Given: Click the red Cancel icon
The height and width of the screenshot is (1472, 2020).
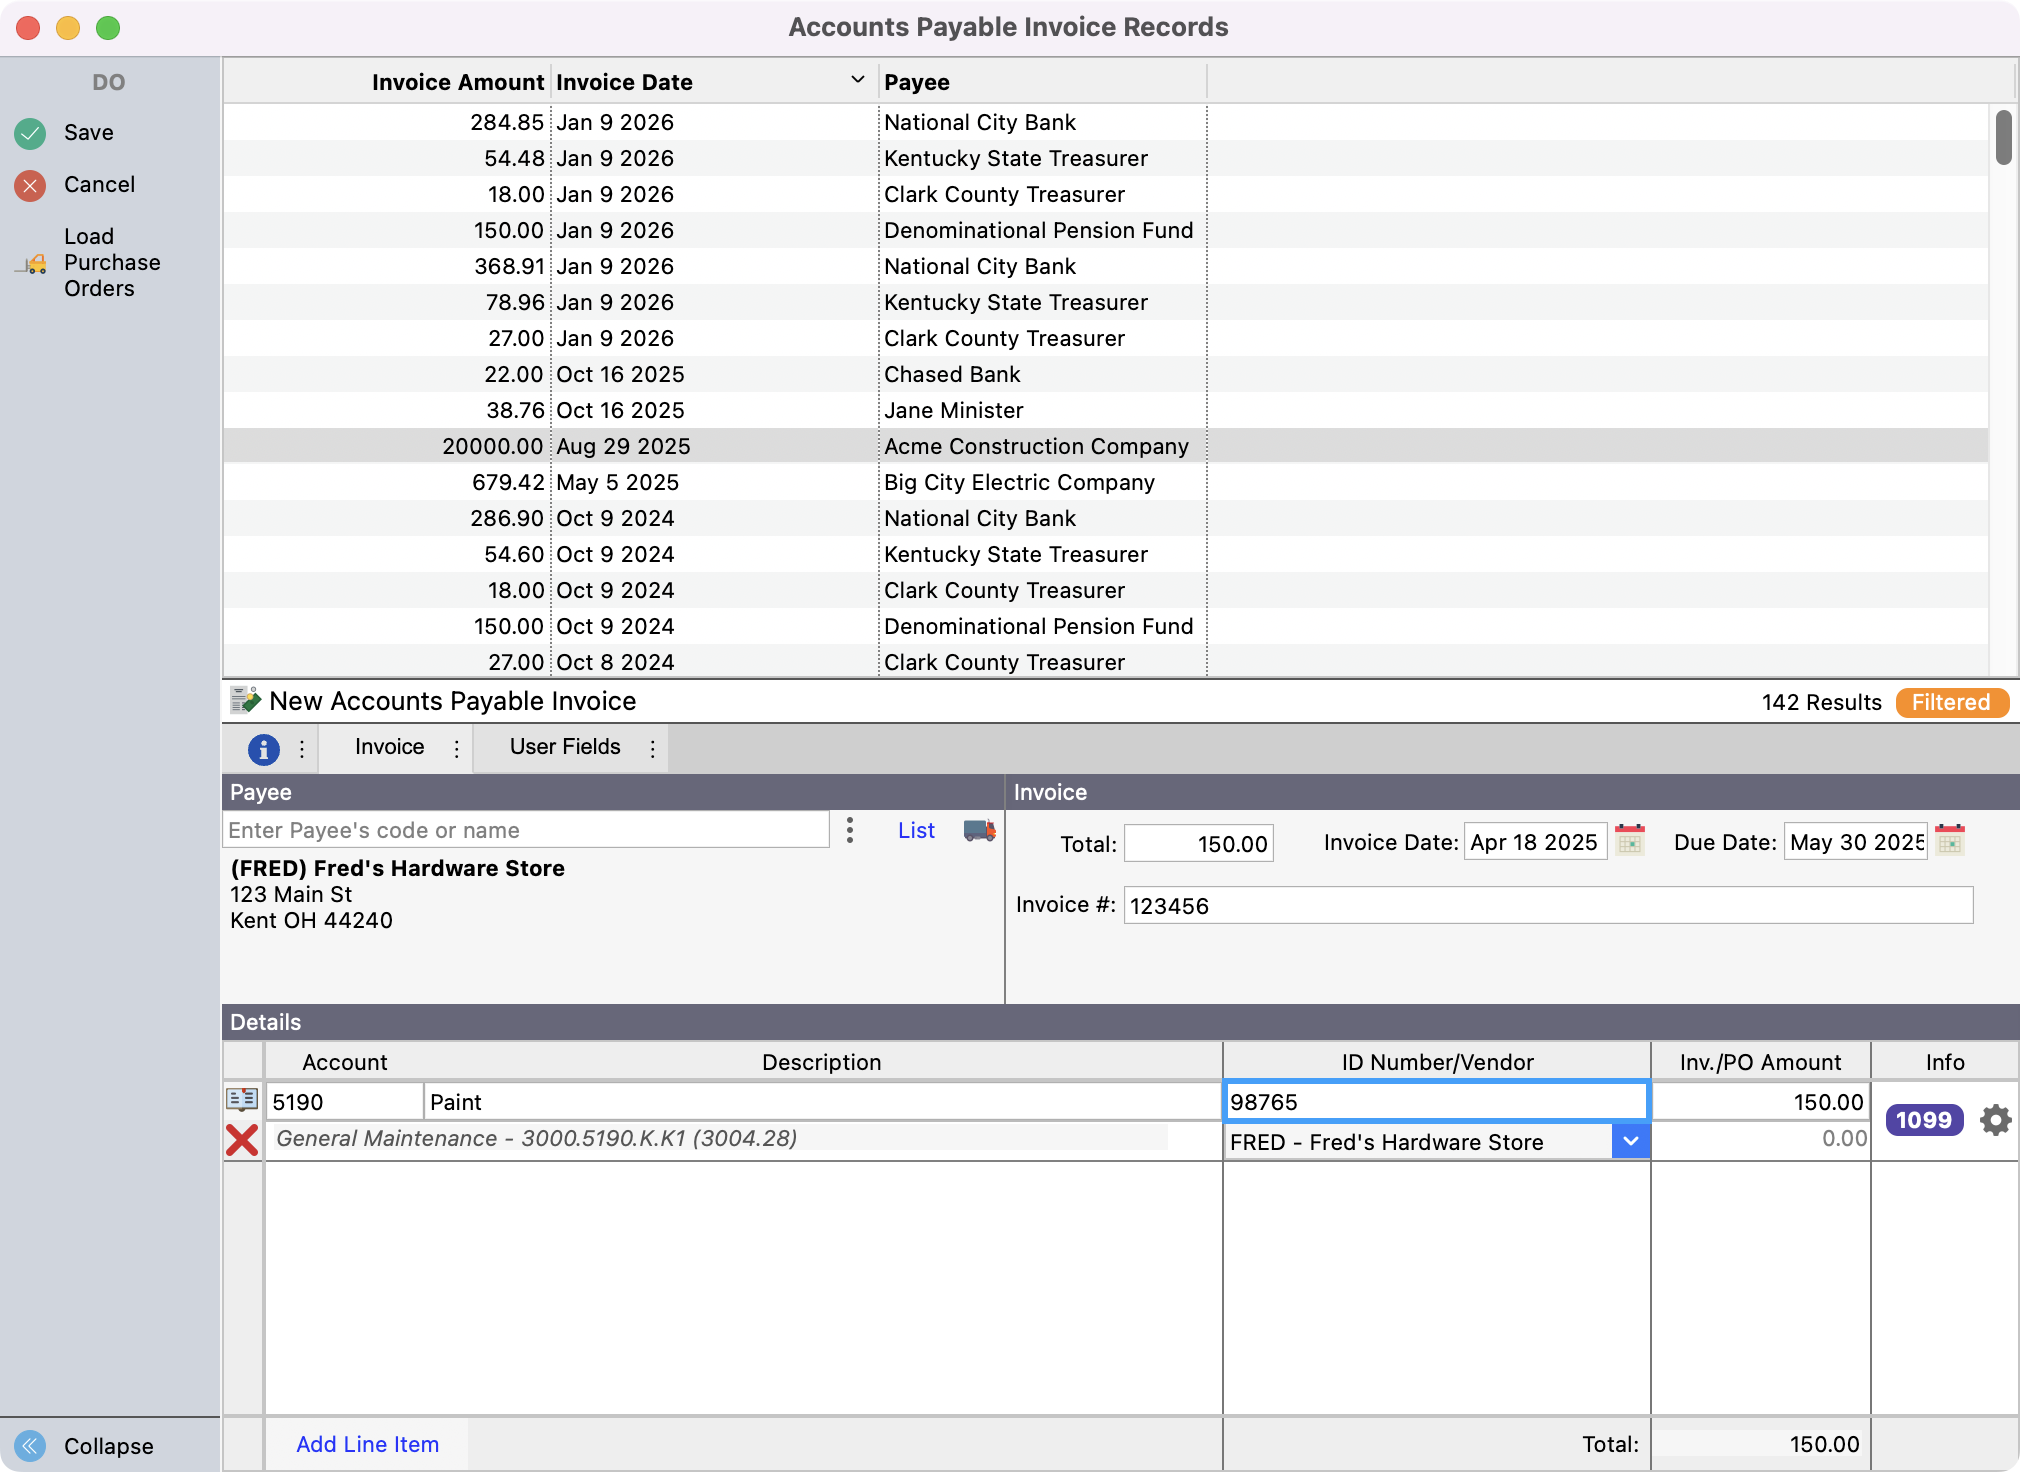Looking at the screenshot, I should pyautogui.click(x=30, y=185).
